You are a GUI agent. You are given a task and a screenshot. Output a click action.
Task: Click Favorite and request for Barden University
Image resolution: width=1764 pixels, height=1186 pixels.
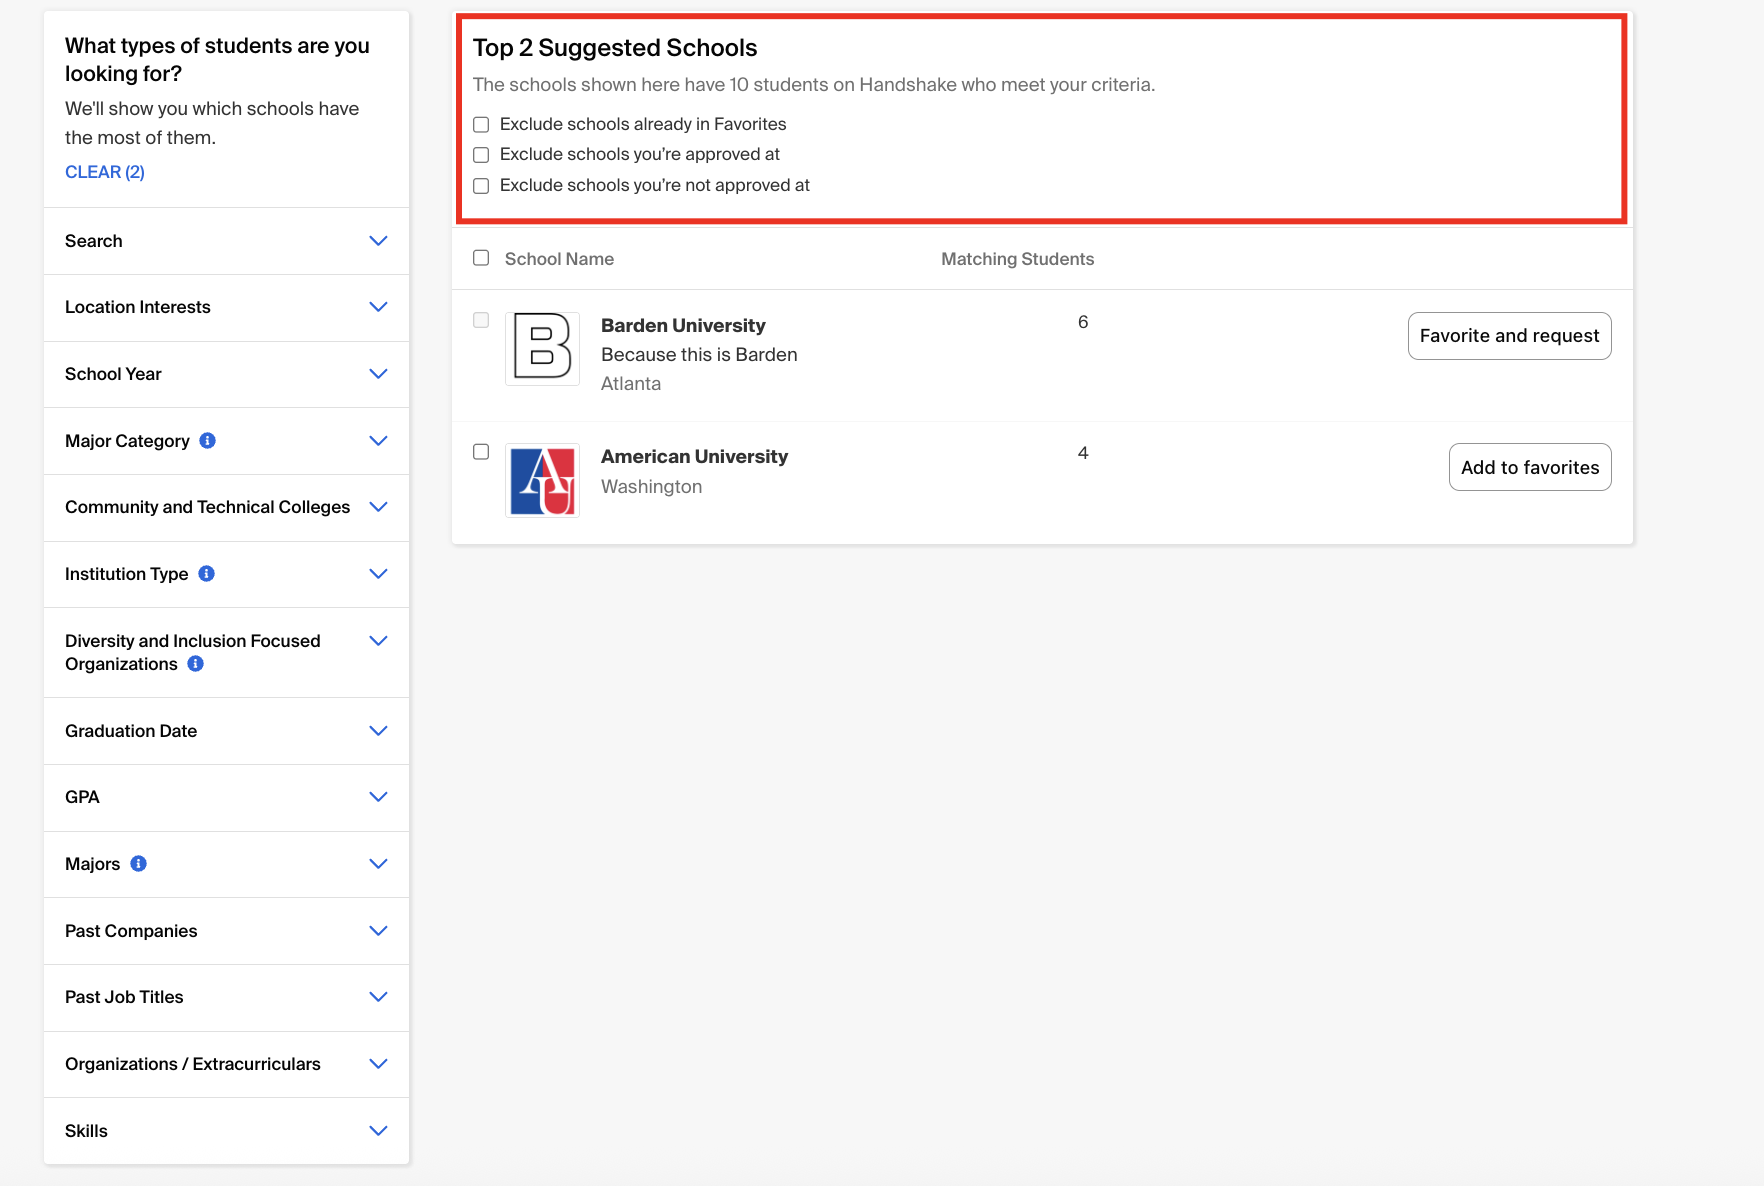(1509, 336)
